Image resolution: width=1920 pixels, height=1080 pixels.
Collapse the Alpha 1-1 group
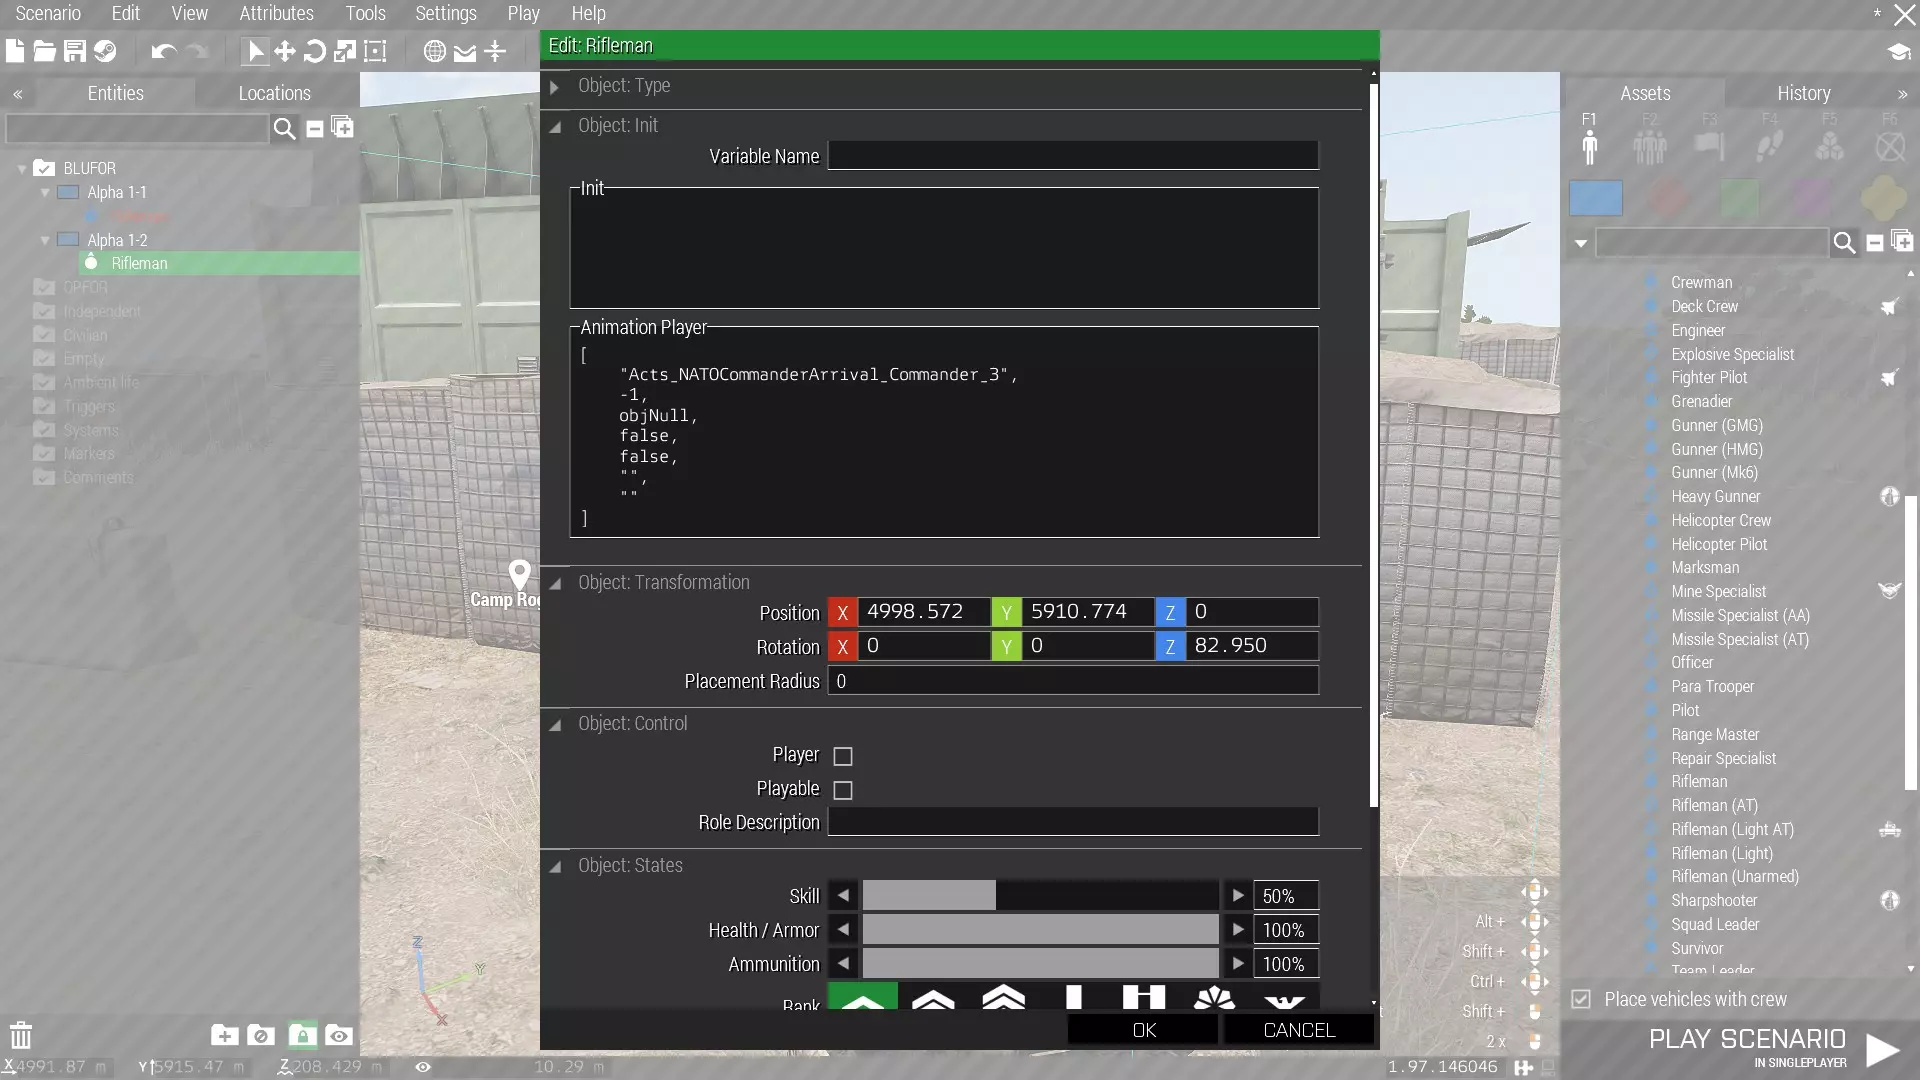[x=45, y=192]
